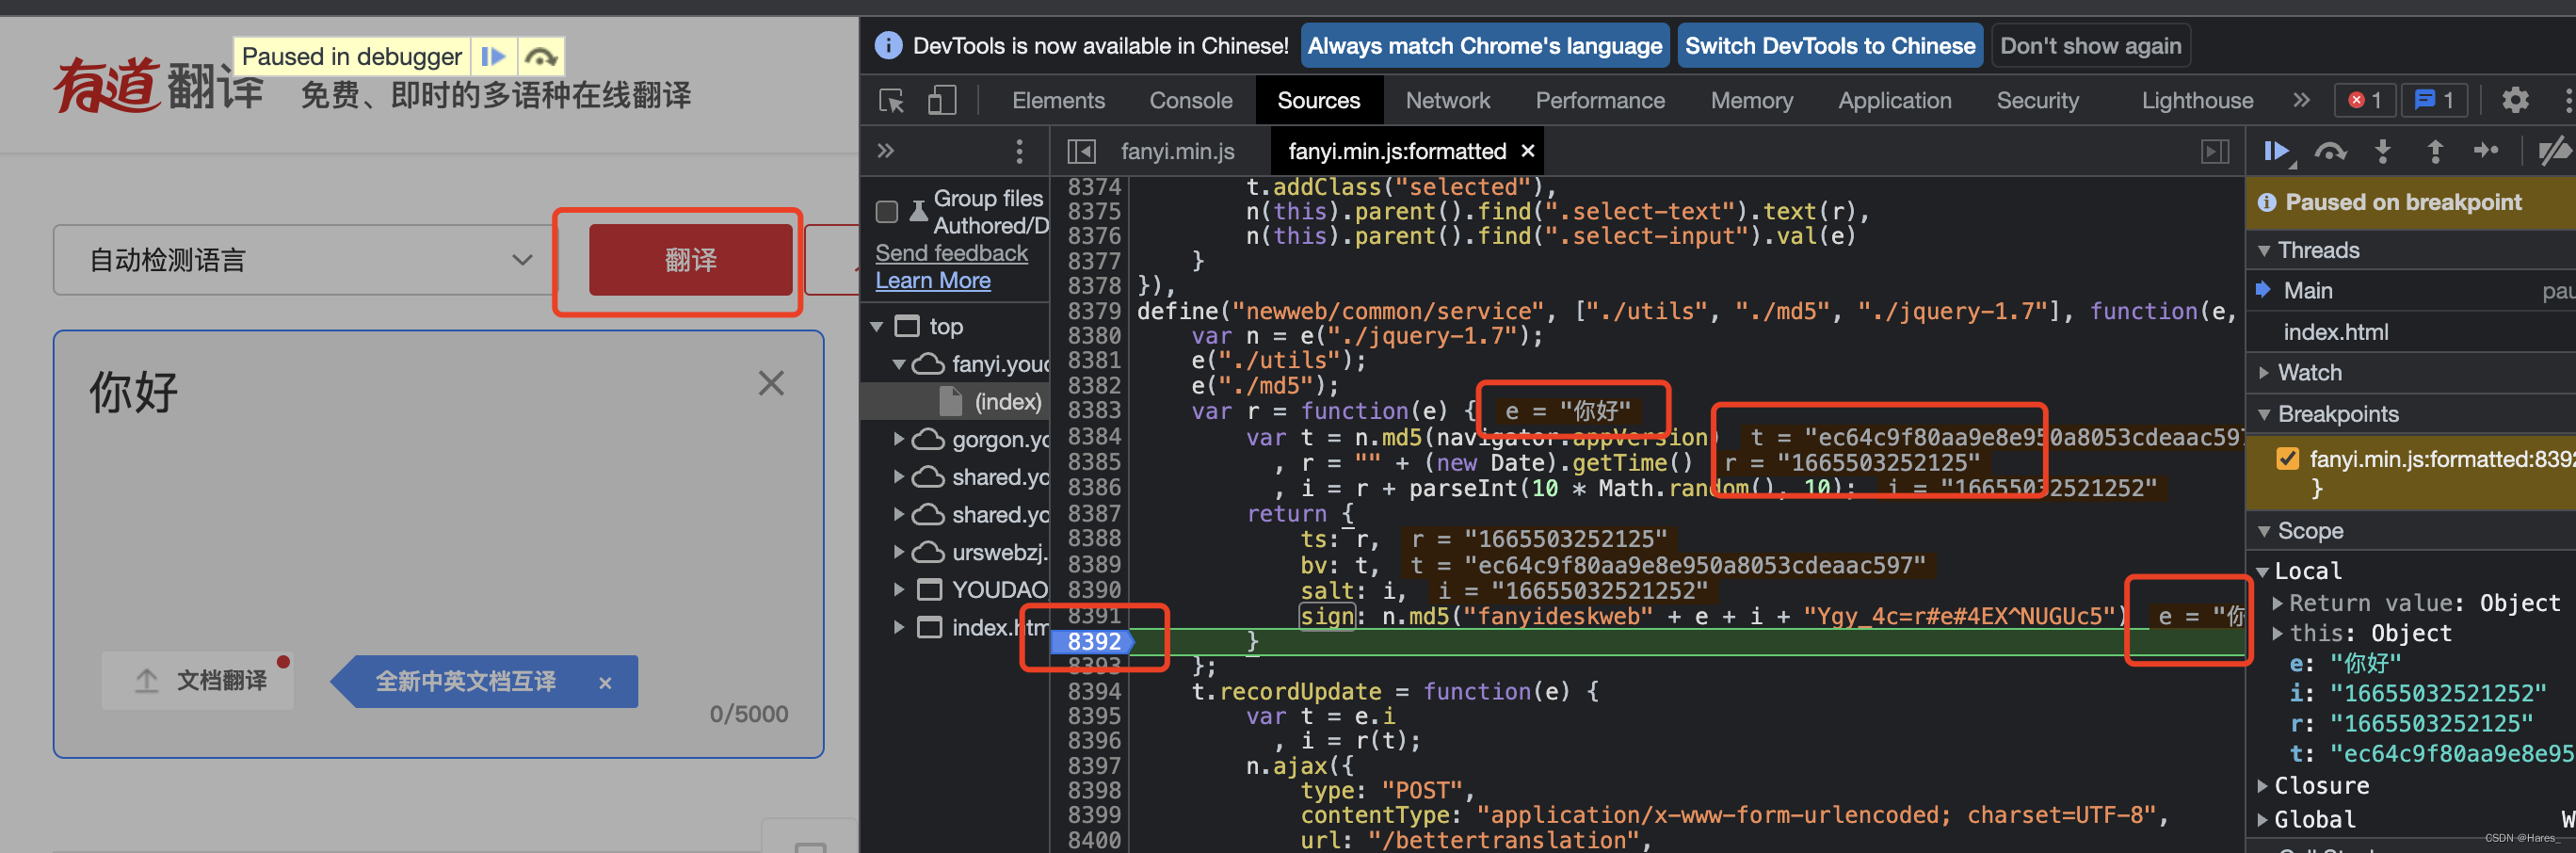The image size is (2576, 853).
Task: Click the 文档翻译 upload button
Action: pos(198,680)
